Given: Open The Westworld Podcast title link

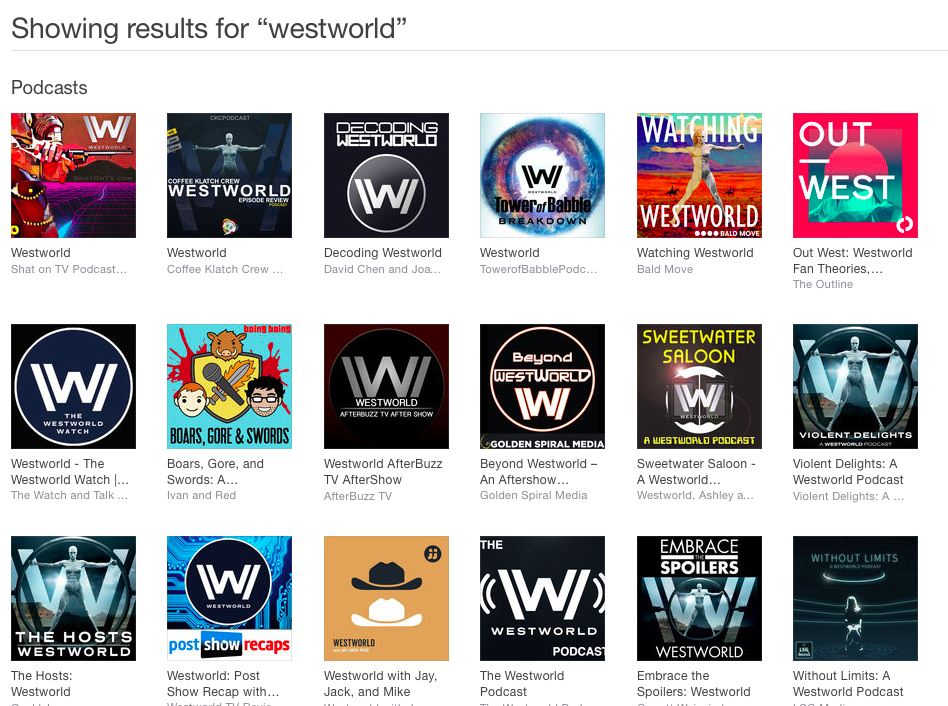Looking at the screenshot, I should pyautogui.click(x=522, y=684).
